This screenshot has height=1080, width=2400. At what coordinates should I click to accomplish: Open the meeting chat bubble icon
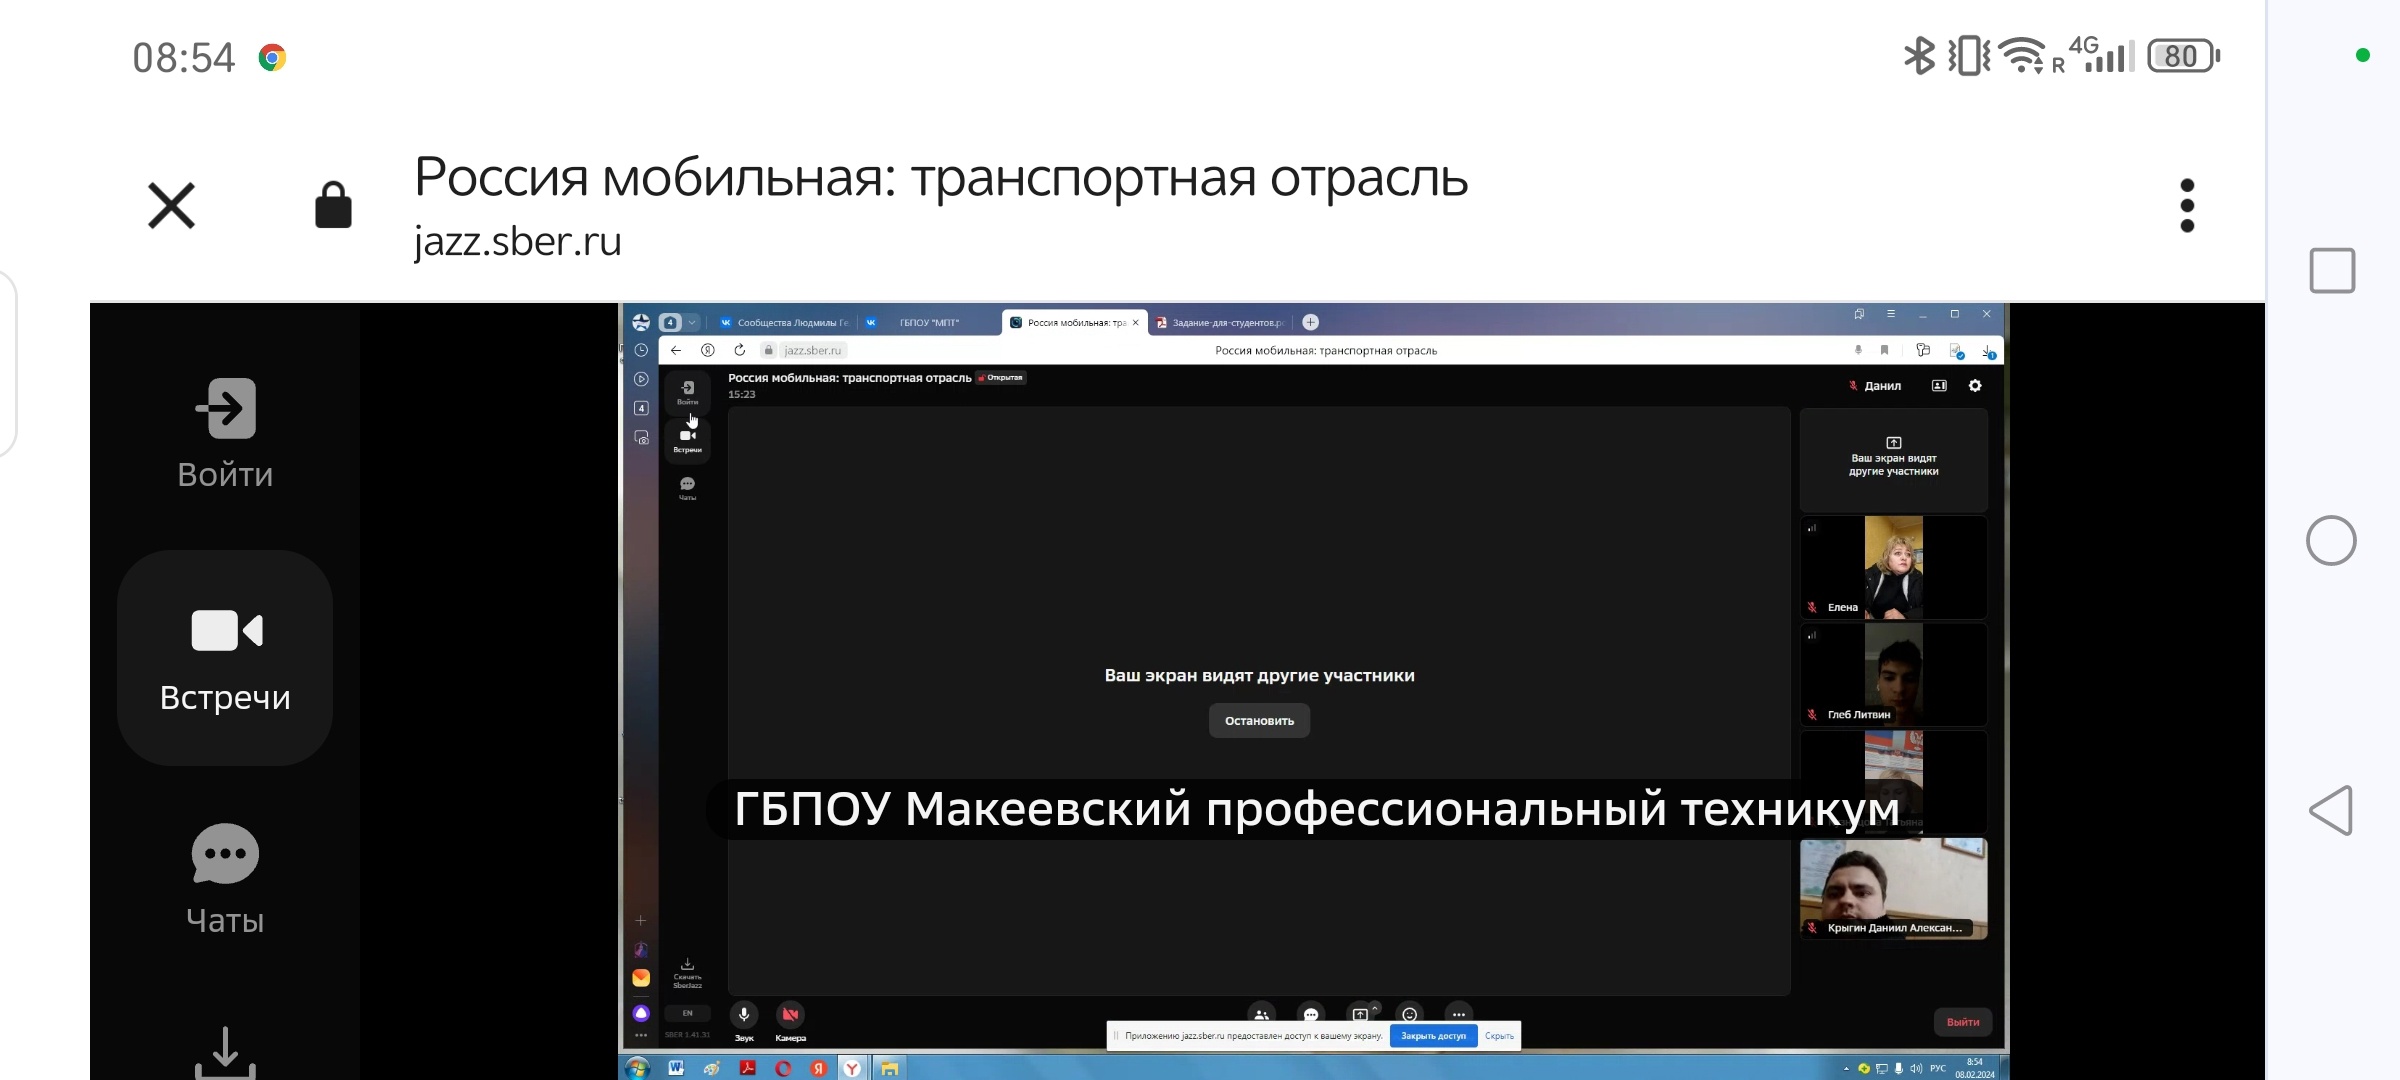1311,1013
